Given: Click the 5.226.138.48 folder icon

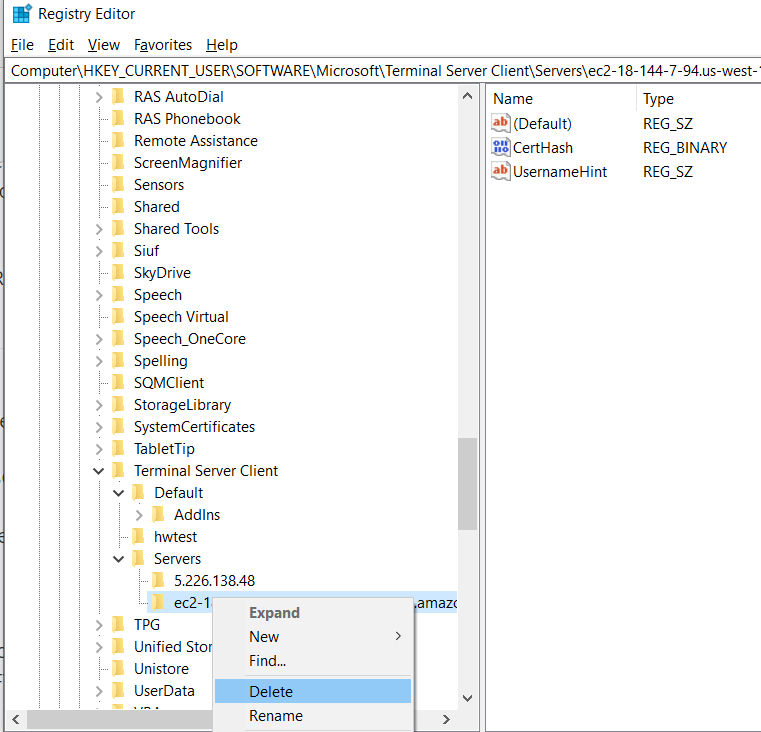Looking at the screenshot, I should (x=158, y=580).
